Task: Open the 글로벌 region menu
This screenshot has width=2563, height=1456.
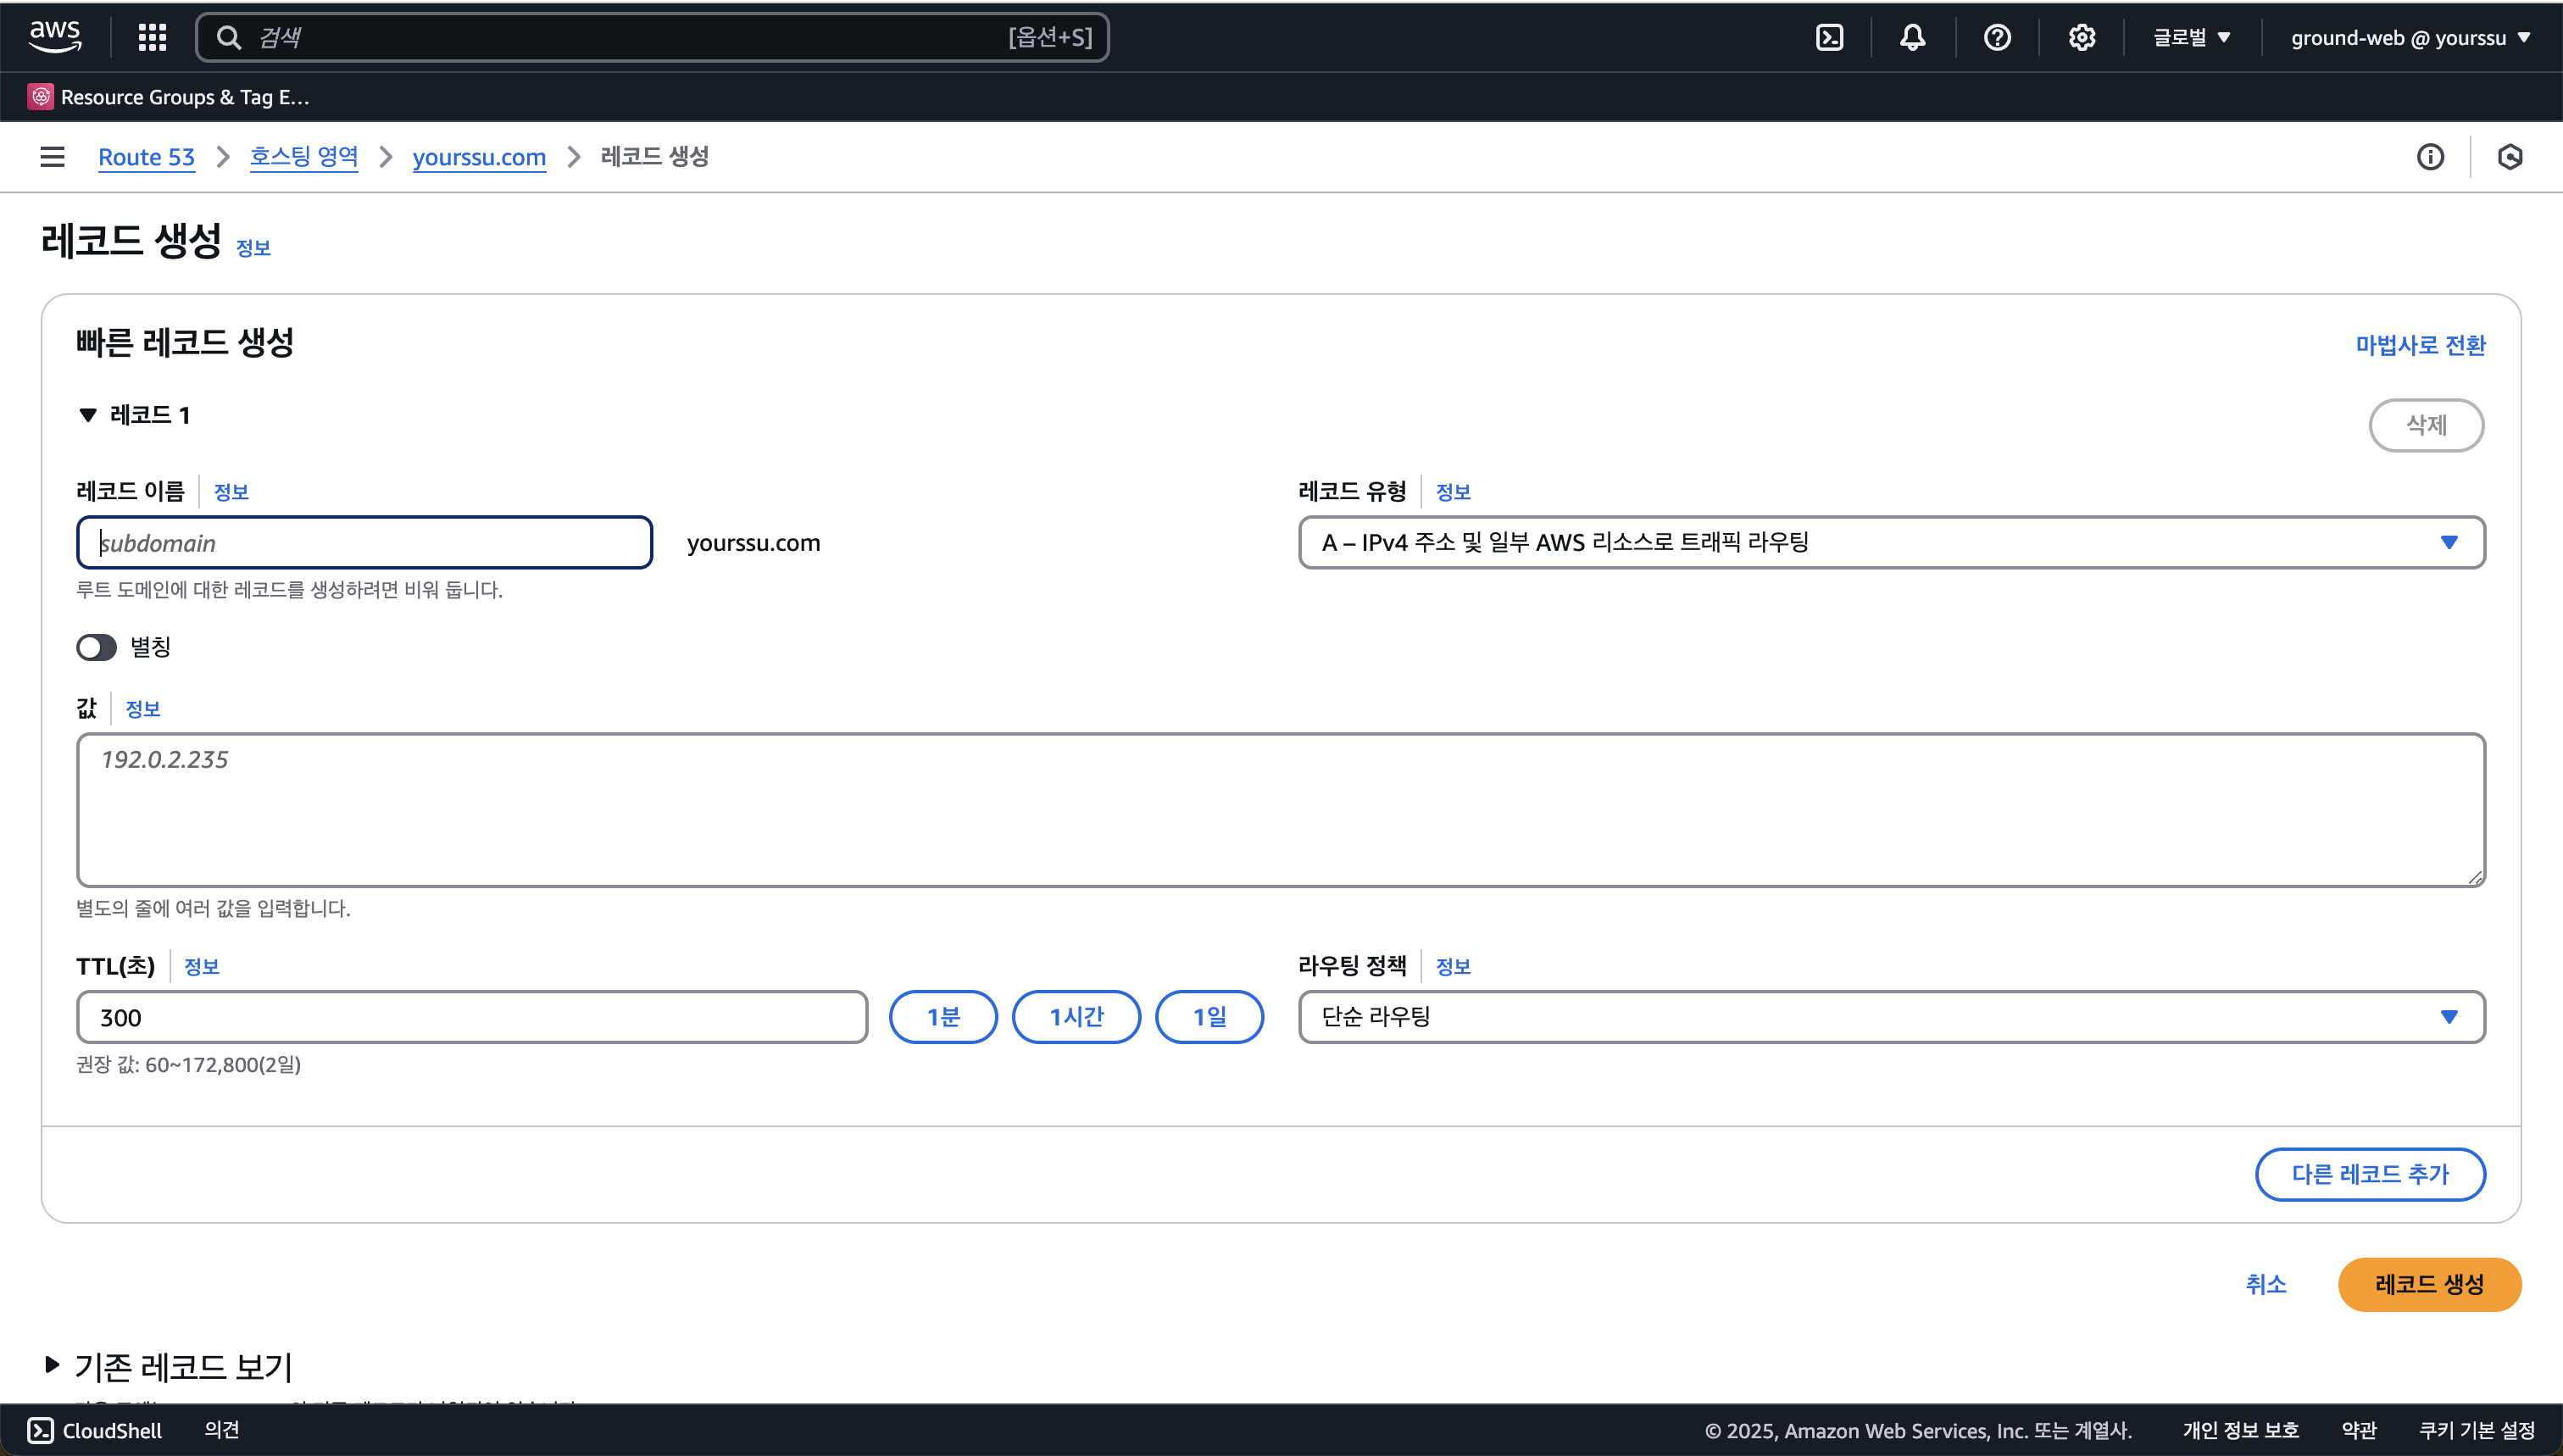Action: 2191,38
